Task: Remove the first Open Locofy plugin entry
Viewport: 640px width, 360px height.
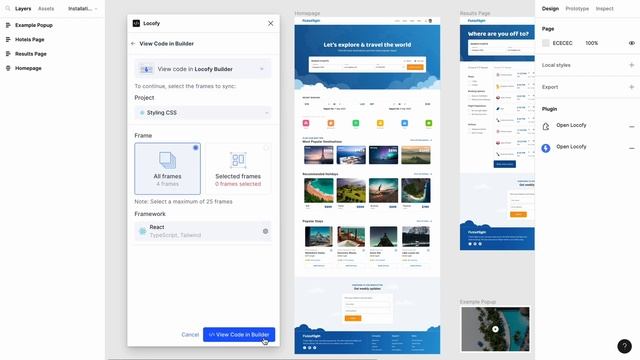Action: pyautogui.click(x=631, y=127)
